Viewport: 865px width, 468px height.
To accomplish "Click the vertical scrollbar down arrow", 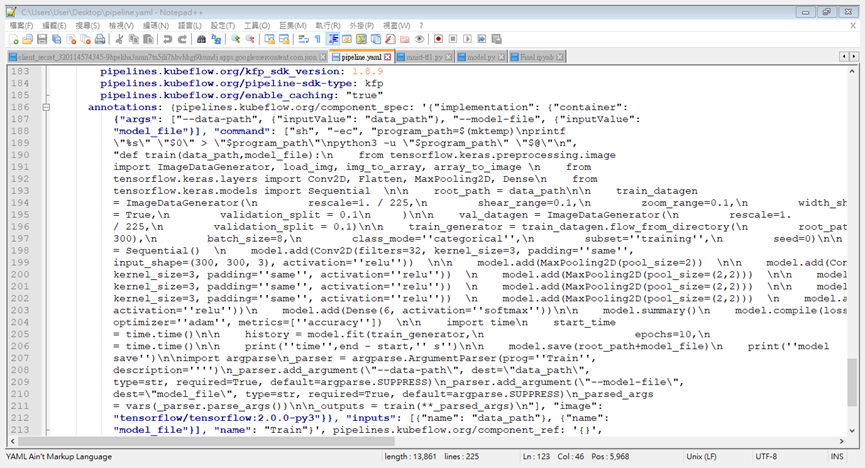I will tap(852, 430).
